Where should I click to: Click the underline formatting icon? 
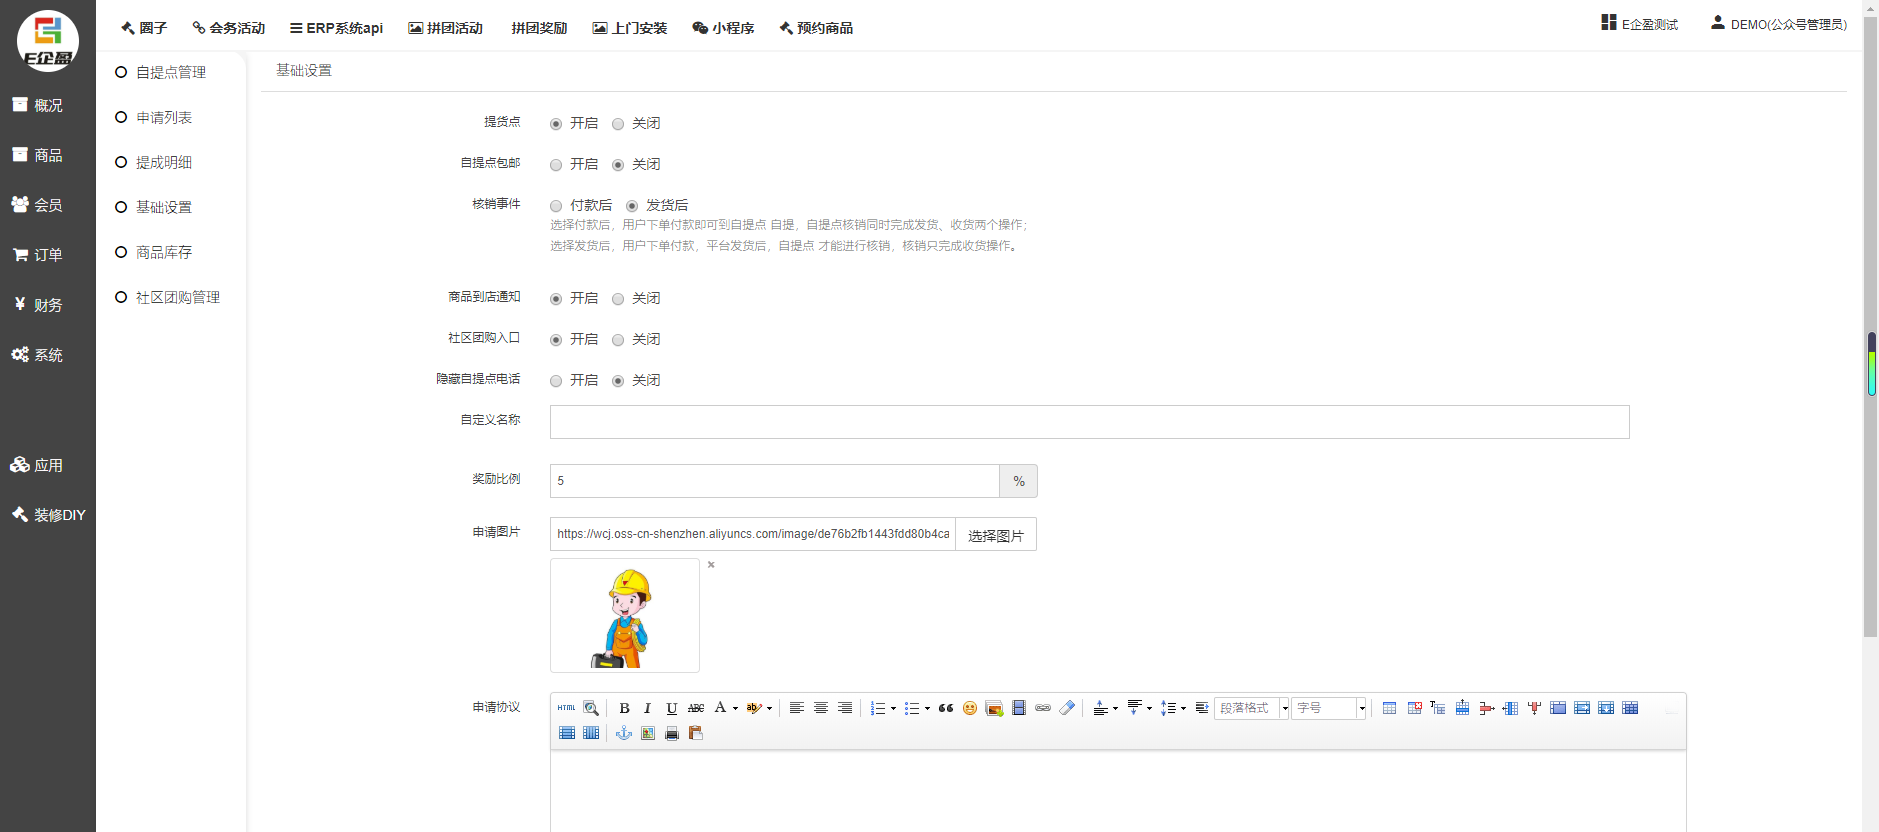tap(672, 708)
